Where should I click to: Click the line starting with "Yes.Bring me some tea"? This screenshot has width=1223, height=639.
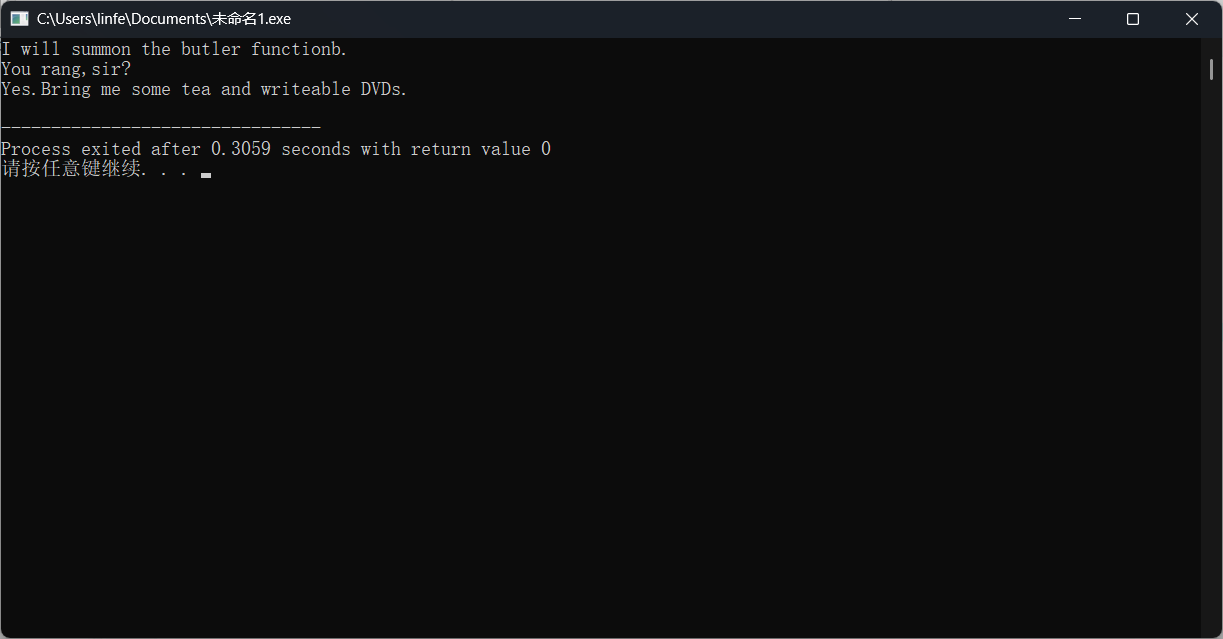coord(205,89)
